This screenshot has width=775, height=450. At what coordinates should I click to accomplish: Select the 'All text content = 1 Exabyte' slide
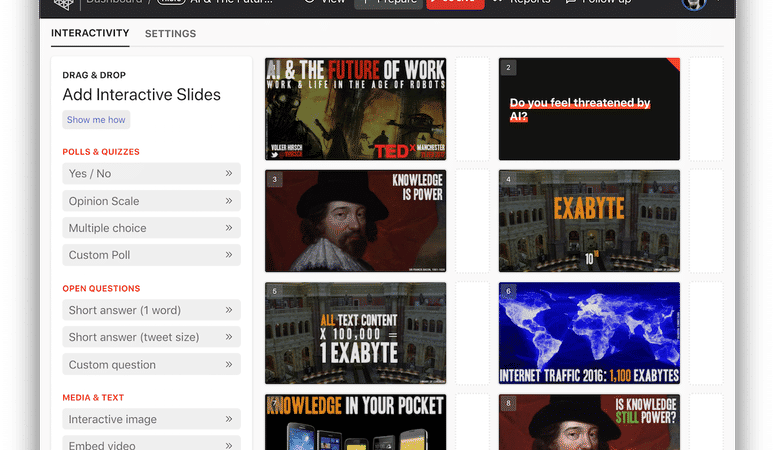point(355,333)
